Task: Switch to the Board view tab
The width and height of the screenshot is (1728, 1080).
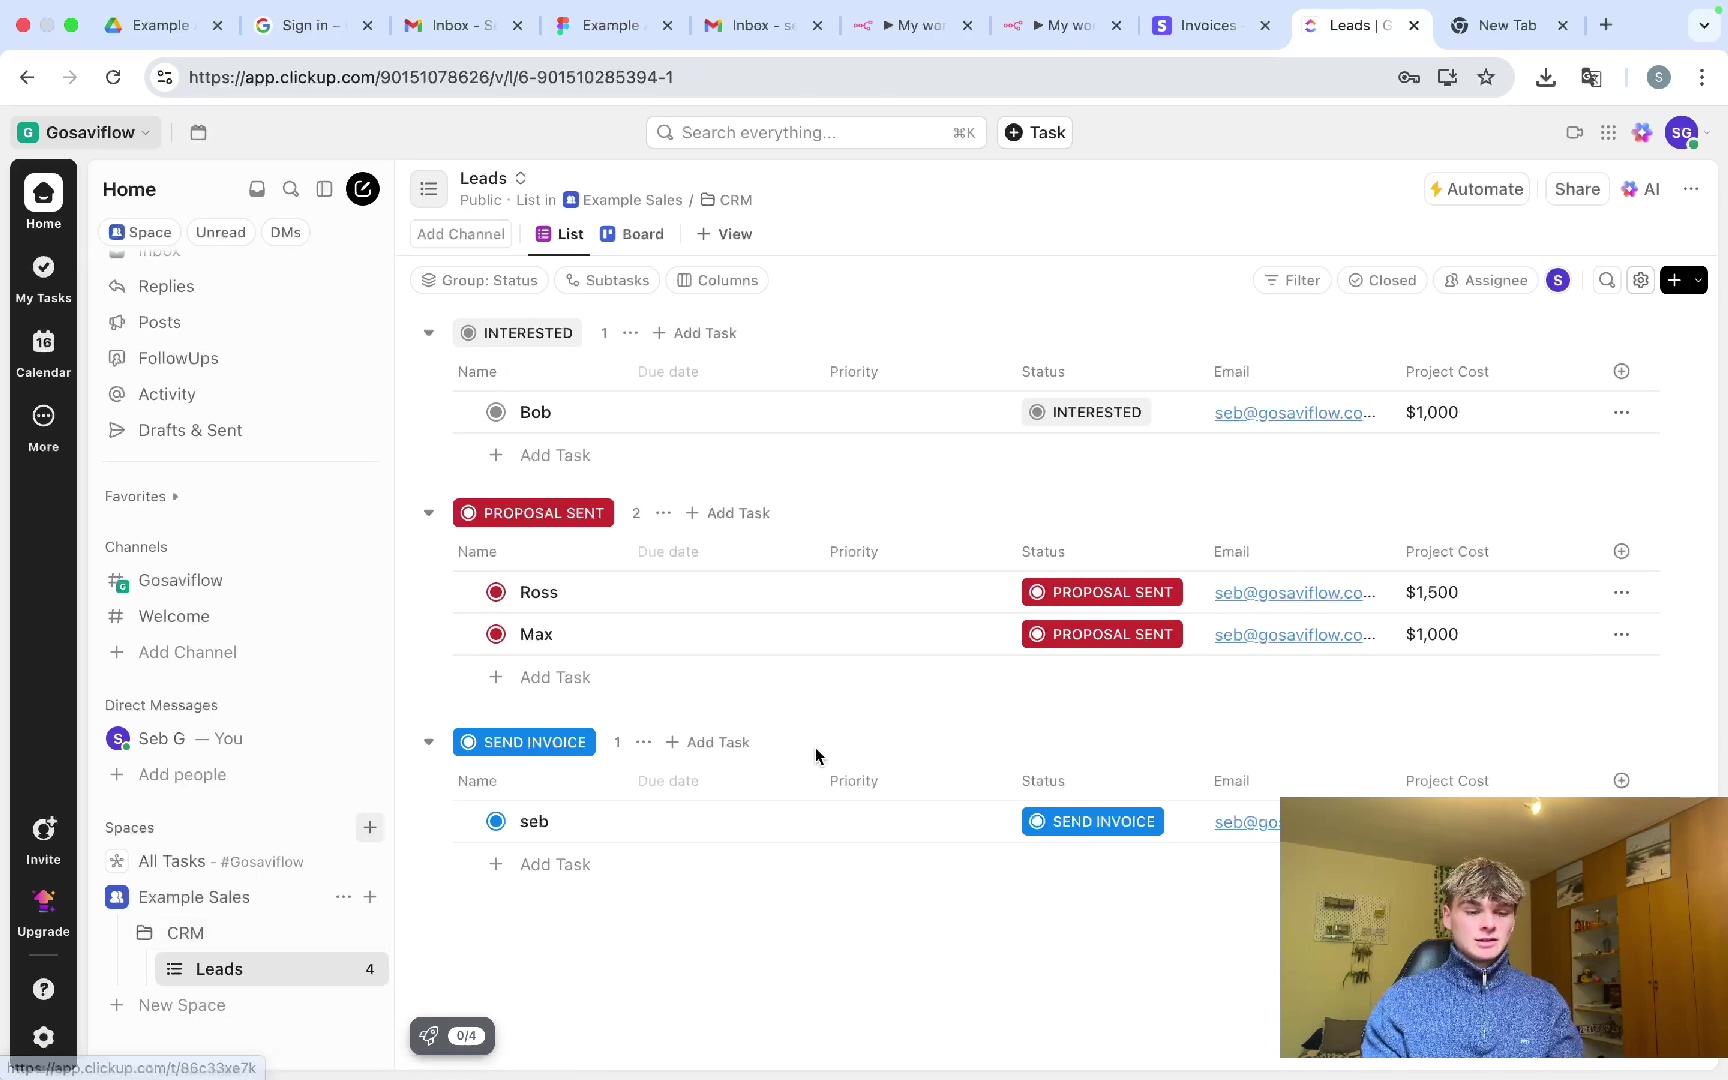Action: (632, 234)
